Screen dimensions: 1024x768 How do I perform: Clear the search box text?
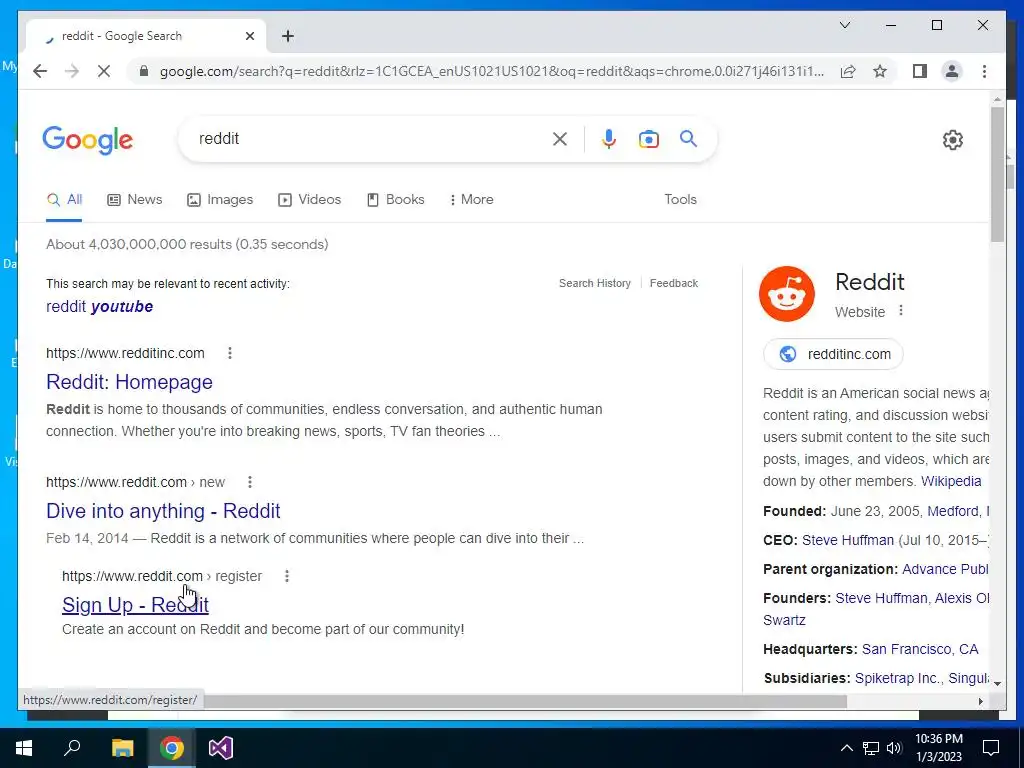(x=560, y=138)
